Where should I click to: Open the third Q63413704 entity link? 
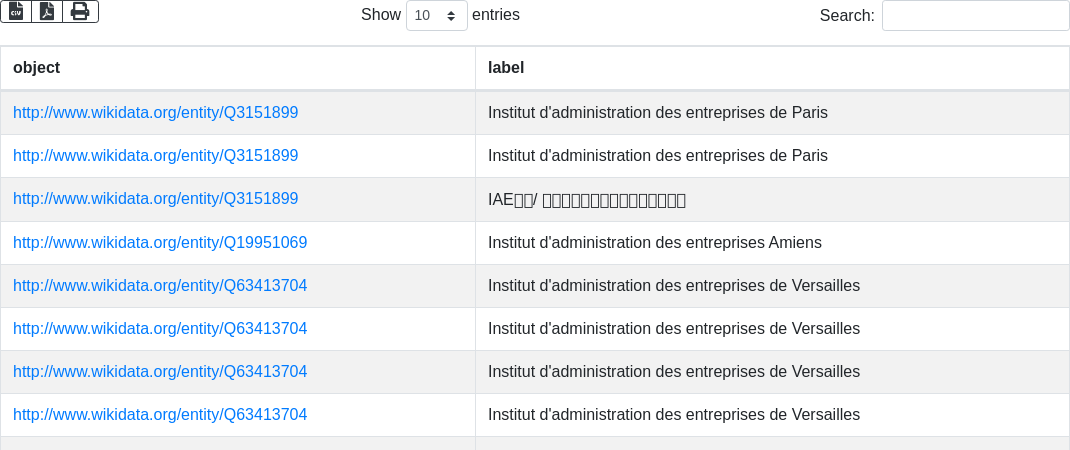pyautogui.click(x=160, y=372)
